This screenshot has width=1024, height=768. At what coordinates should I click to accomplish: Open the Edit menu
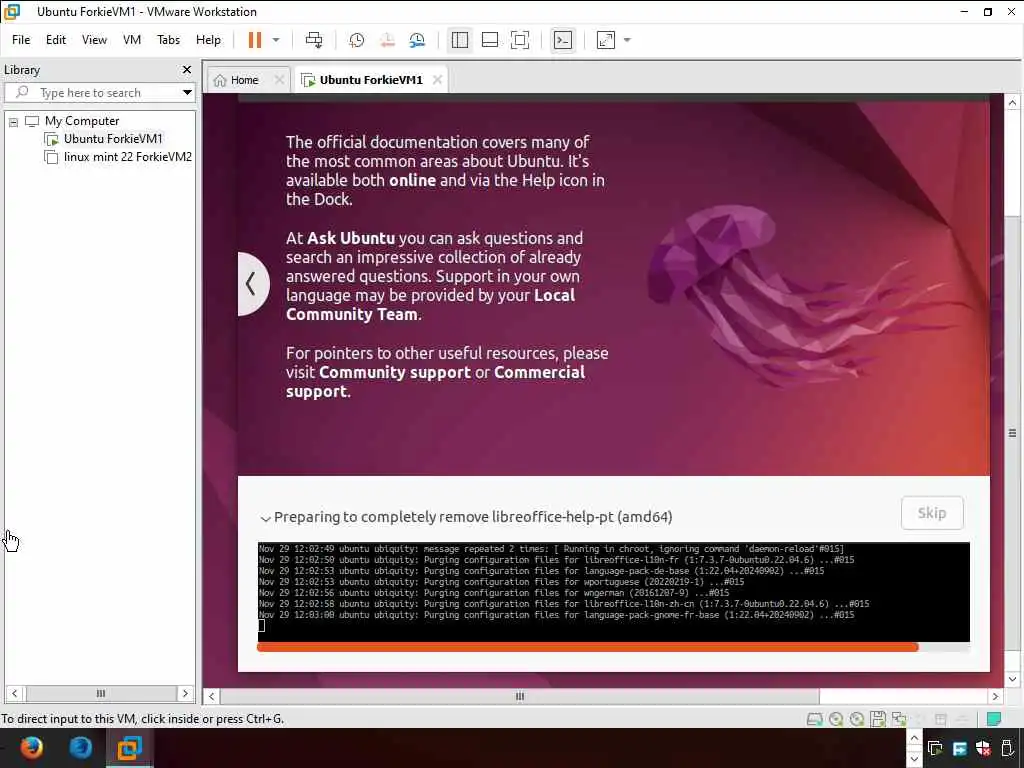(x=56, y=40)
